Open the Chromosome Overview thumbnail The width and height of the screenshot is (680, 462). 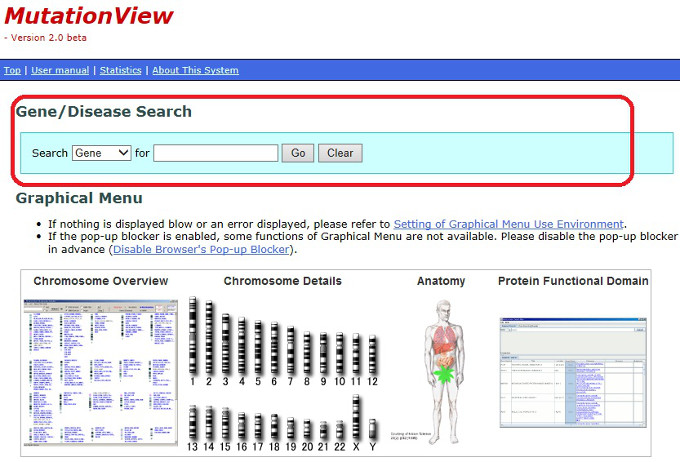tap(99, 371)
